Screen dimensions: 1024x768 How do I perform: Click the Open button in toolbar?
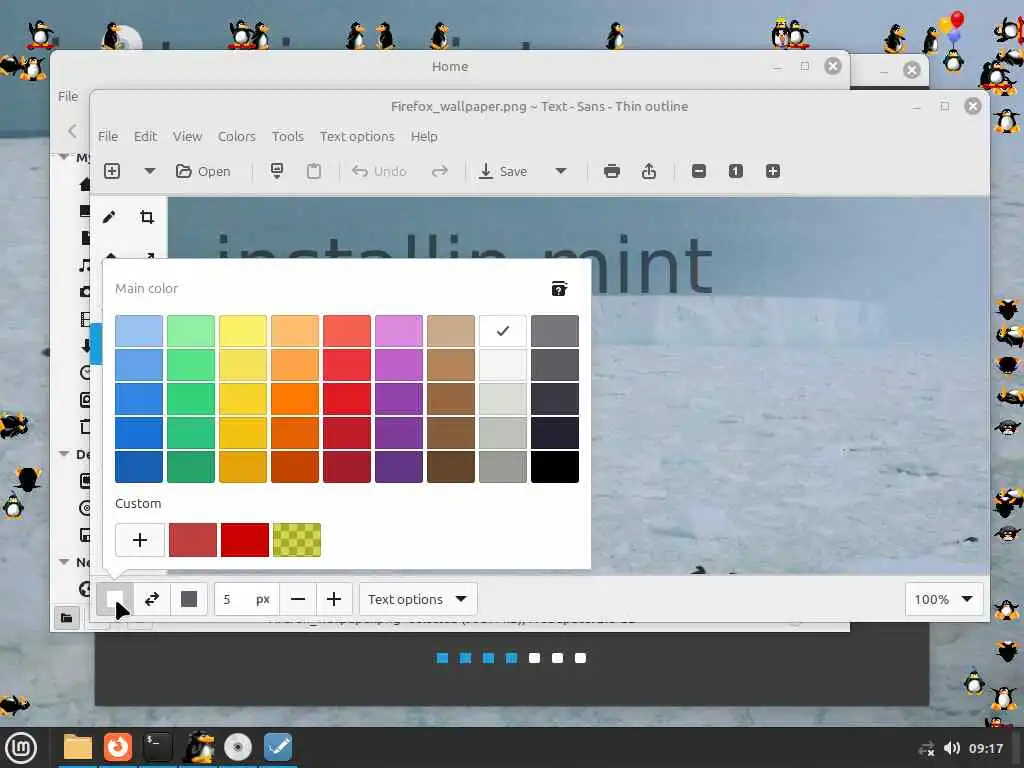(x=203, y=171)
